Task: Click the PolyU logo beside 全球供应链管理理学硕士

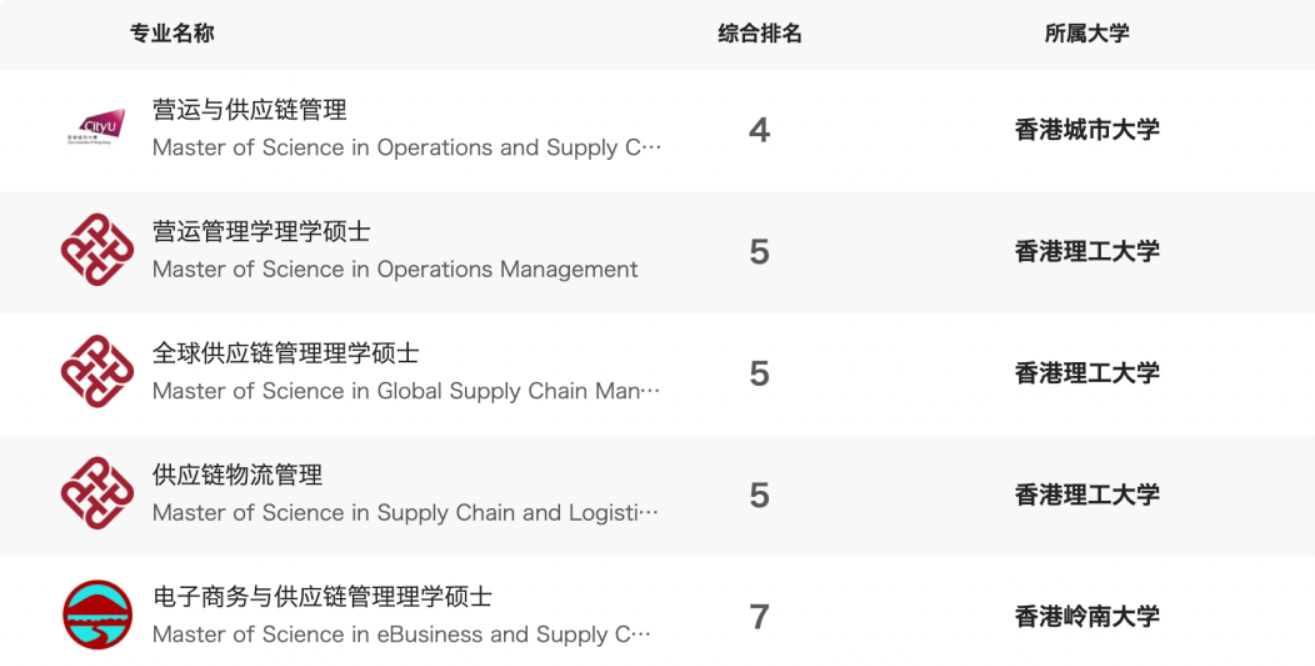Action: (x=97, y=372)
